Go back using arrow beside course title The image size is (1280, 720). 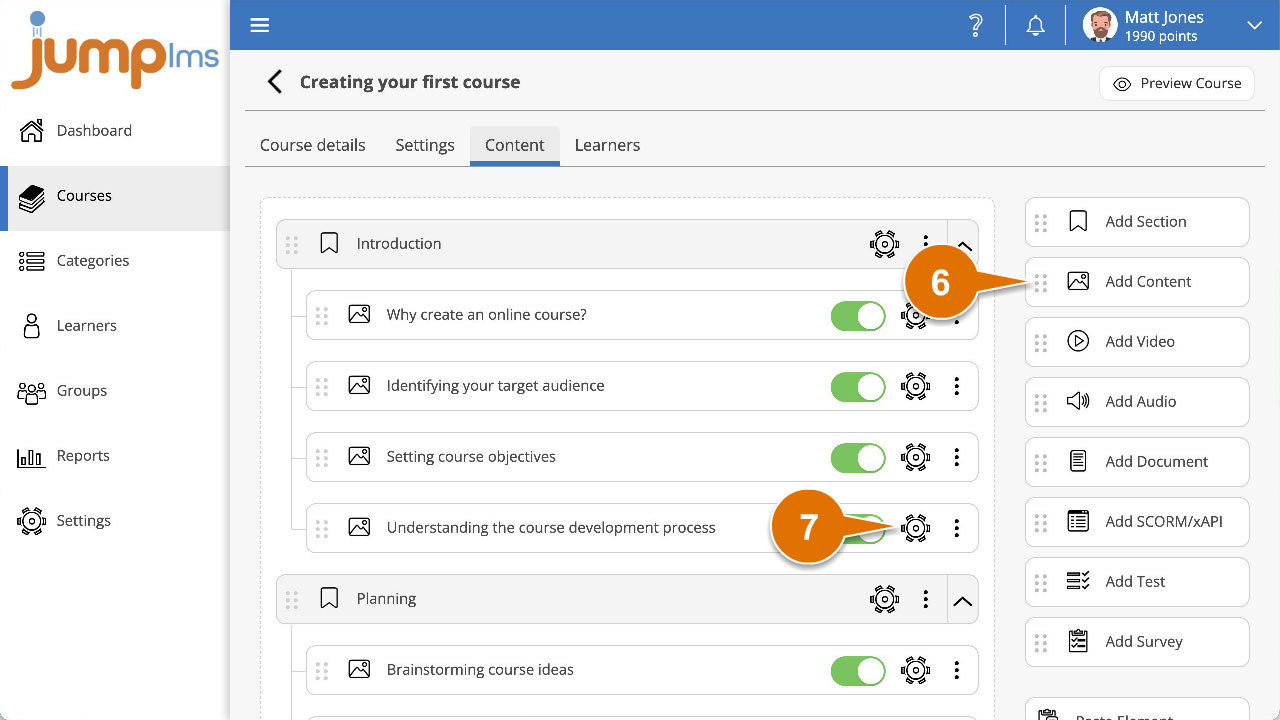click(275, 82)
